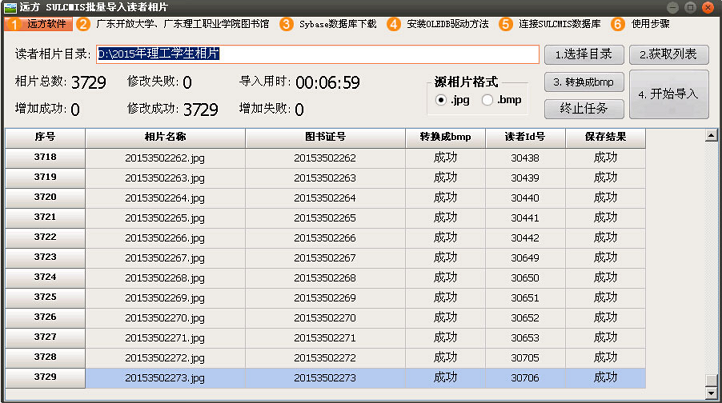This screenshot has width=722, height=403.
Task: Click cell 20153502269.jpg
Action: coord(165,298)
